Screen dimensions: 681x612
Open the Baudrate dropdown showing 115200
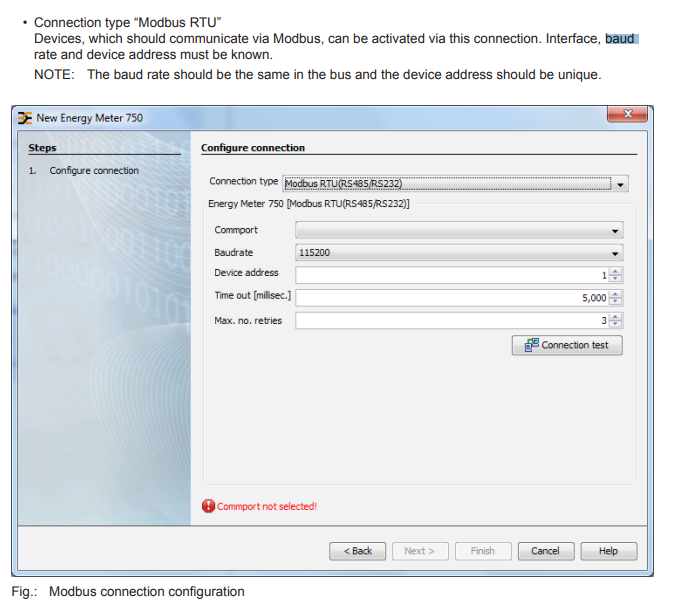616,253
